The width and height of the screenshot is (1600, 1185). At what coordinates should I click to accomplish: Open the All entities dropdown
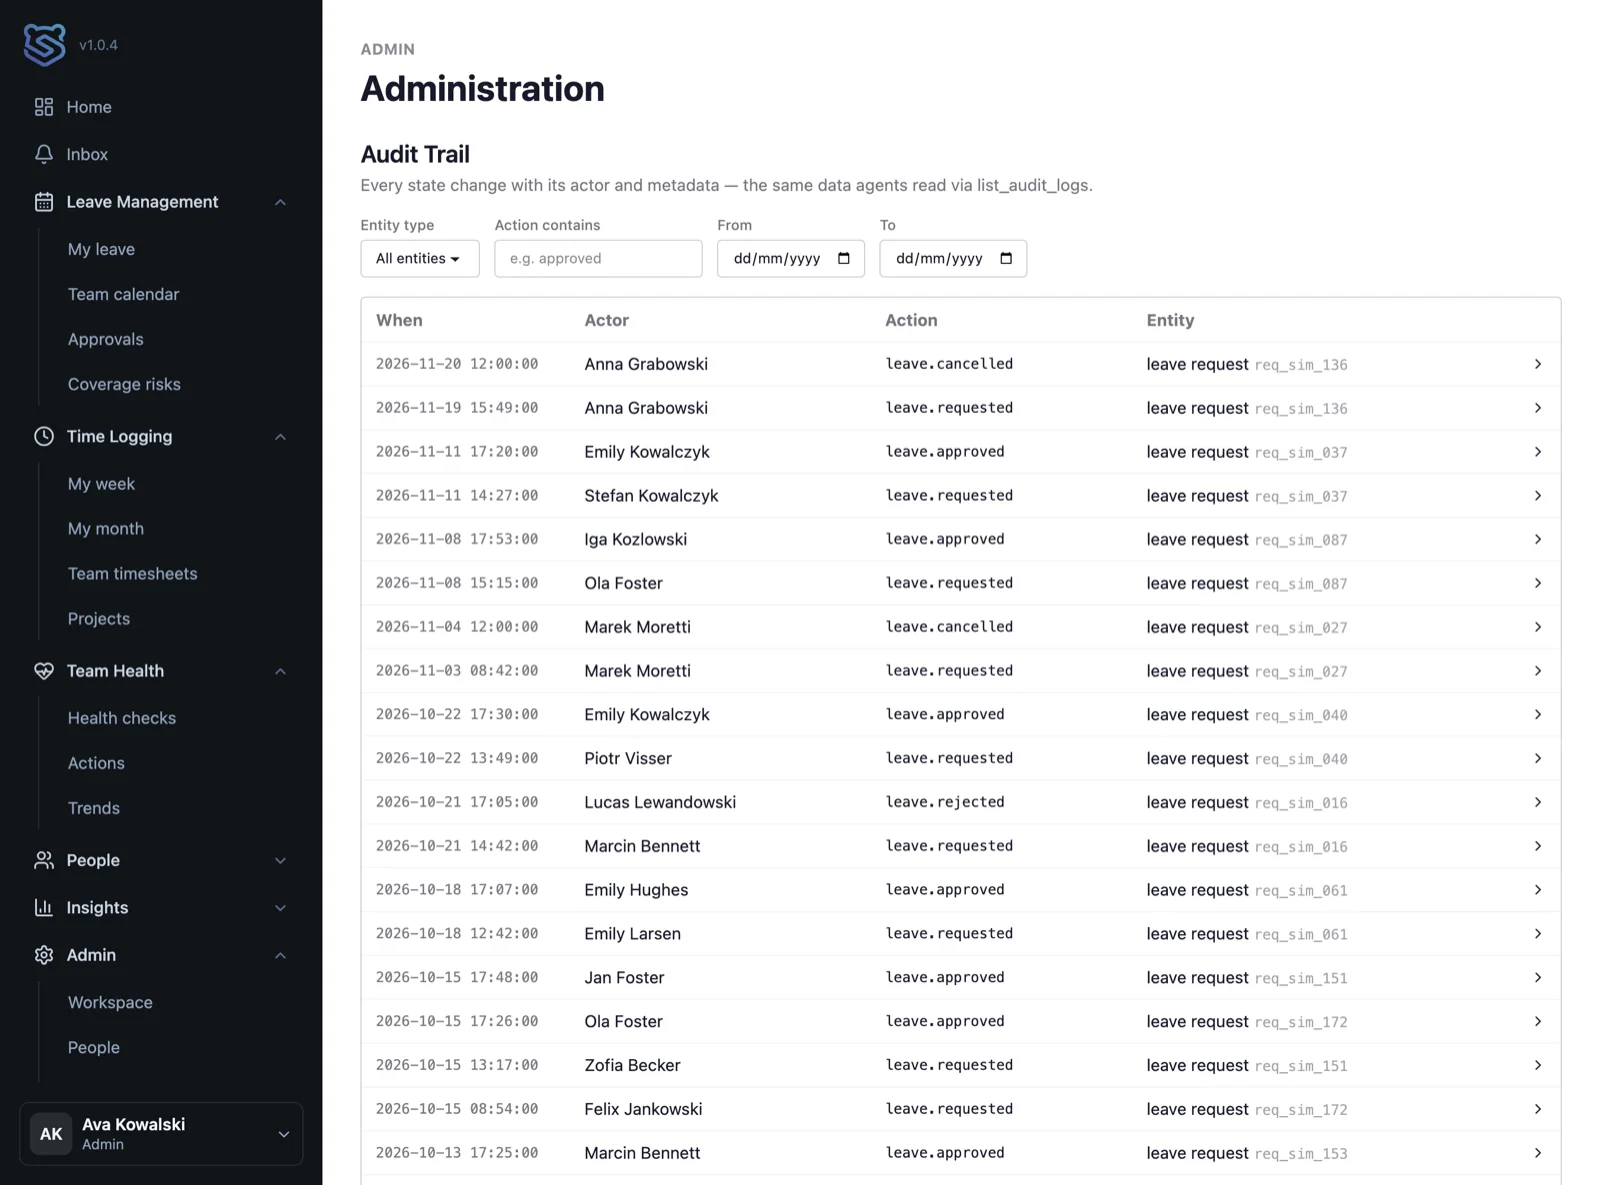[420, 258]
